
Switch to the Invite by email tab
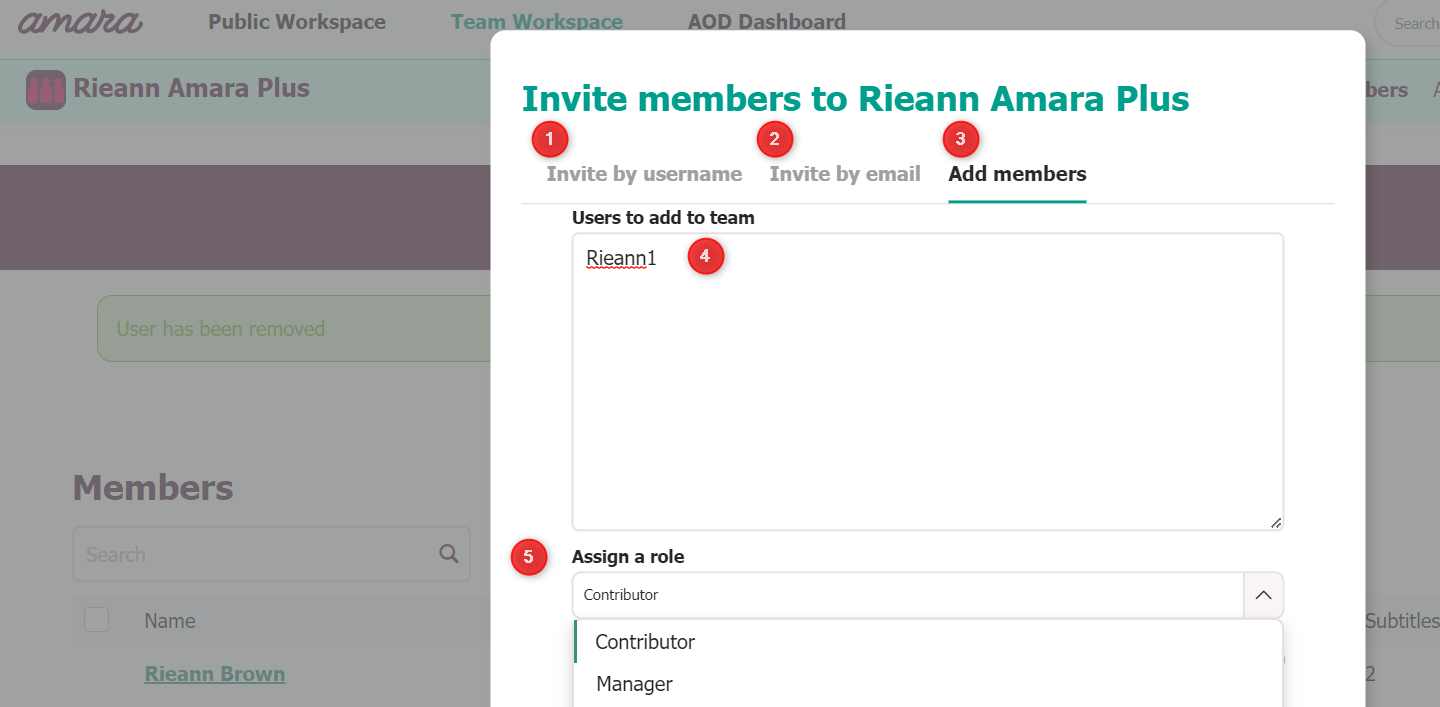(x=845, y=173)
